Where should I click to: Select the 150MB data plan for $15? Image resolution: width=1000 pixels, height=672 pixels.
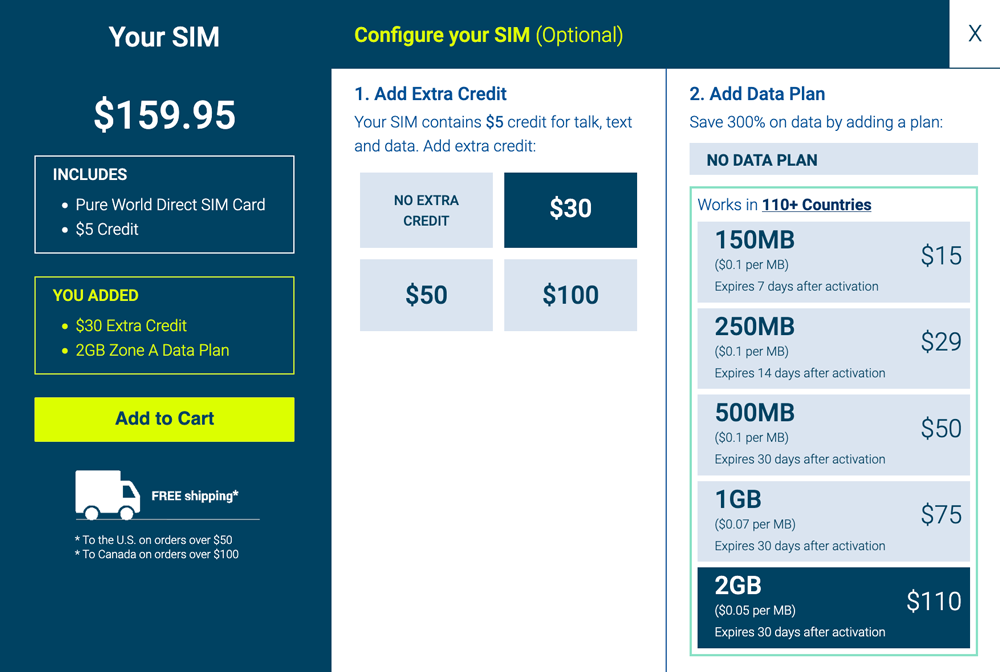(x=833, y=261)
